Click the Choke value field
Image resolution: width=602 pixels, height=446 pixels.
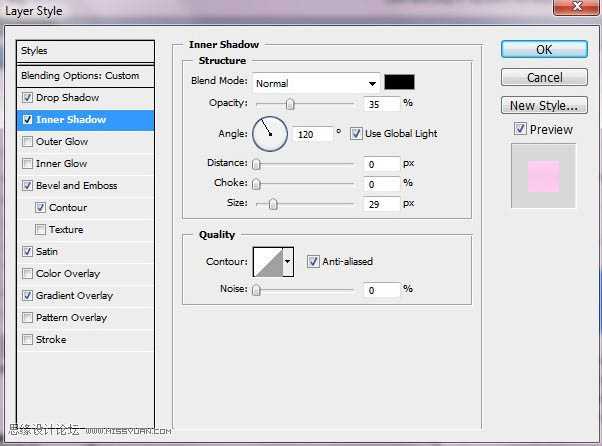[382, 184]
